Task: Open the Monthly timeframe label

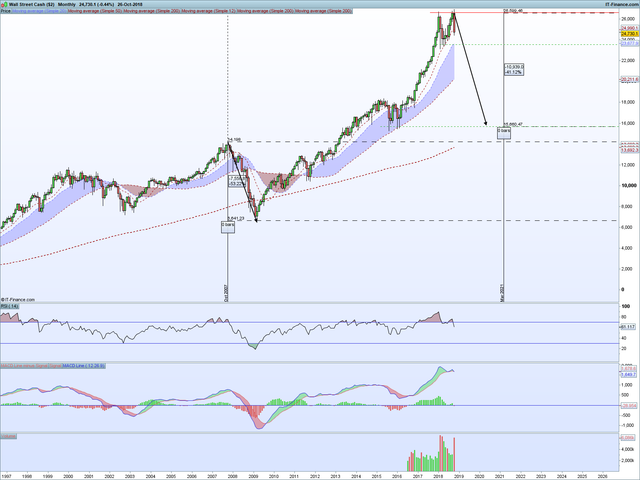Action: [67, 4]
